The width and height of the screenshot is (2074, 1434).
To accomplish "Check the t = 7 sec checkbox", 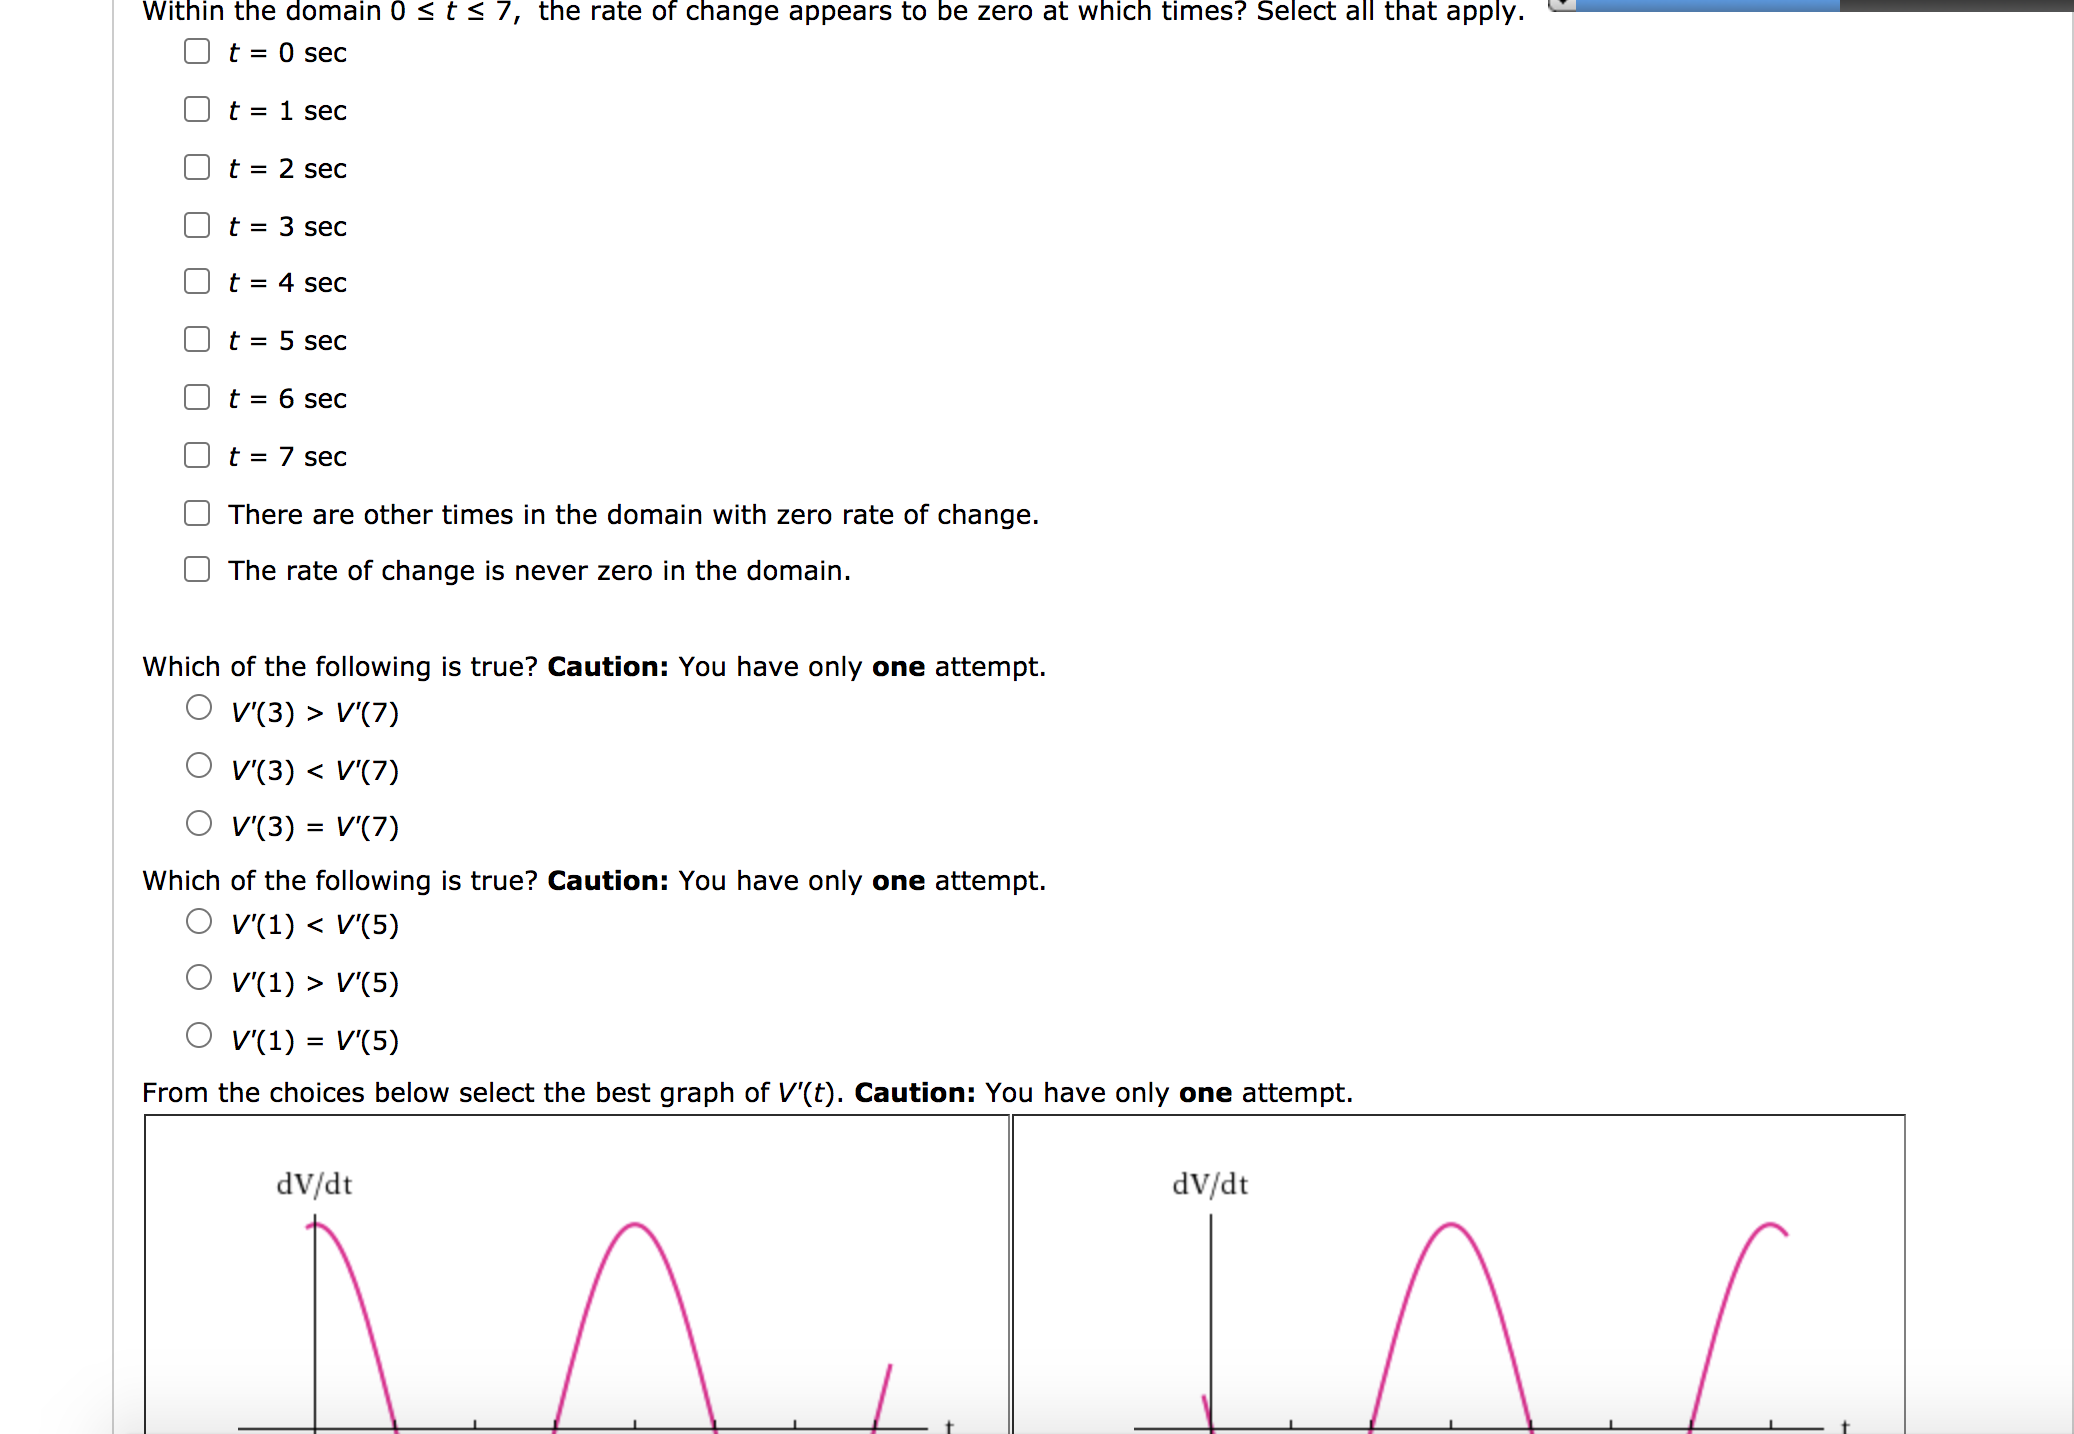I will coord(196,455).
